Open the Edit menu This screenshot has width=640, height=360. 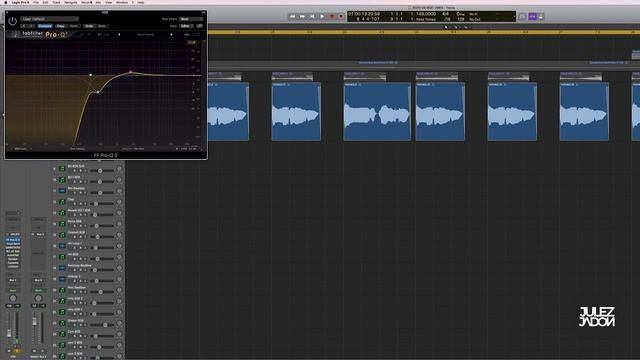pos(45,2)
